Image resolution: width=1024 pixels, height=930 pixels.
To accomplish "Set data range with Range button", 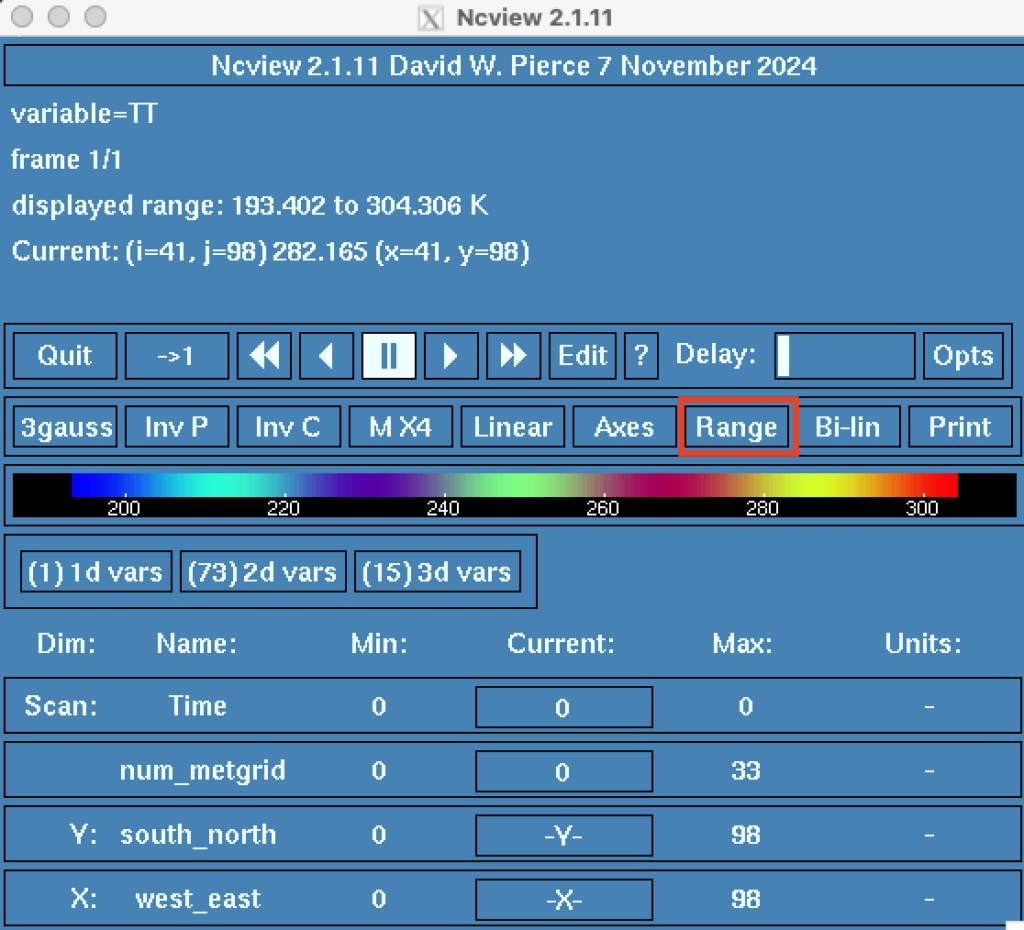I will click(x=737, y=427).
